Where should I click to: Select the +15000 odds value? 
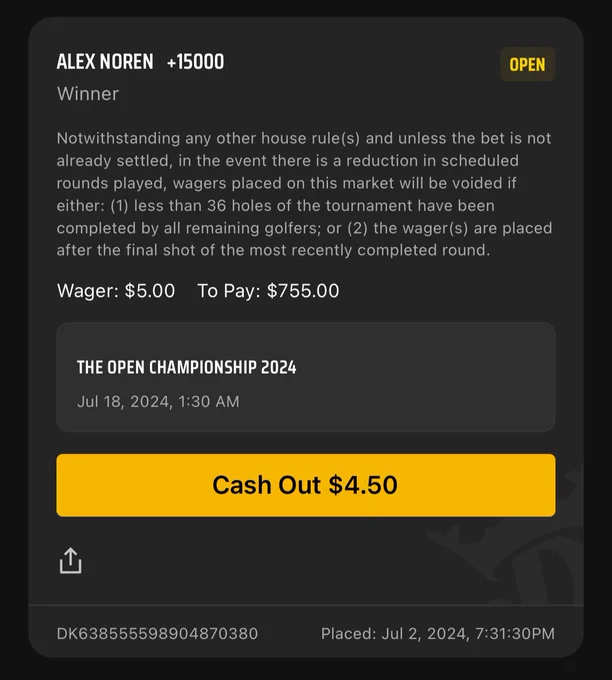tap(196, 62)
